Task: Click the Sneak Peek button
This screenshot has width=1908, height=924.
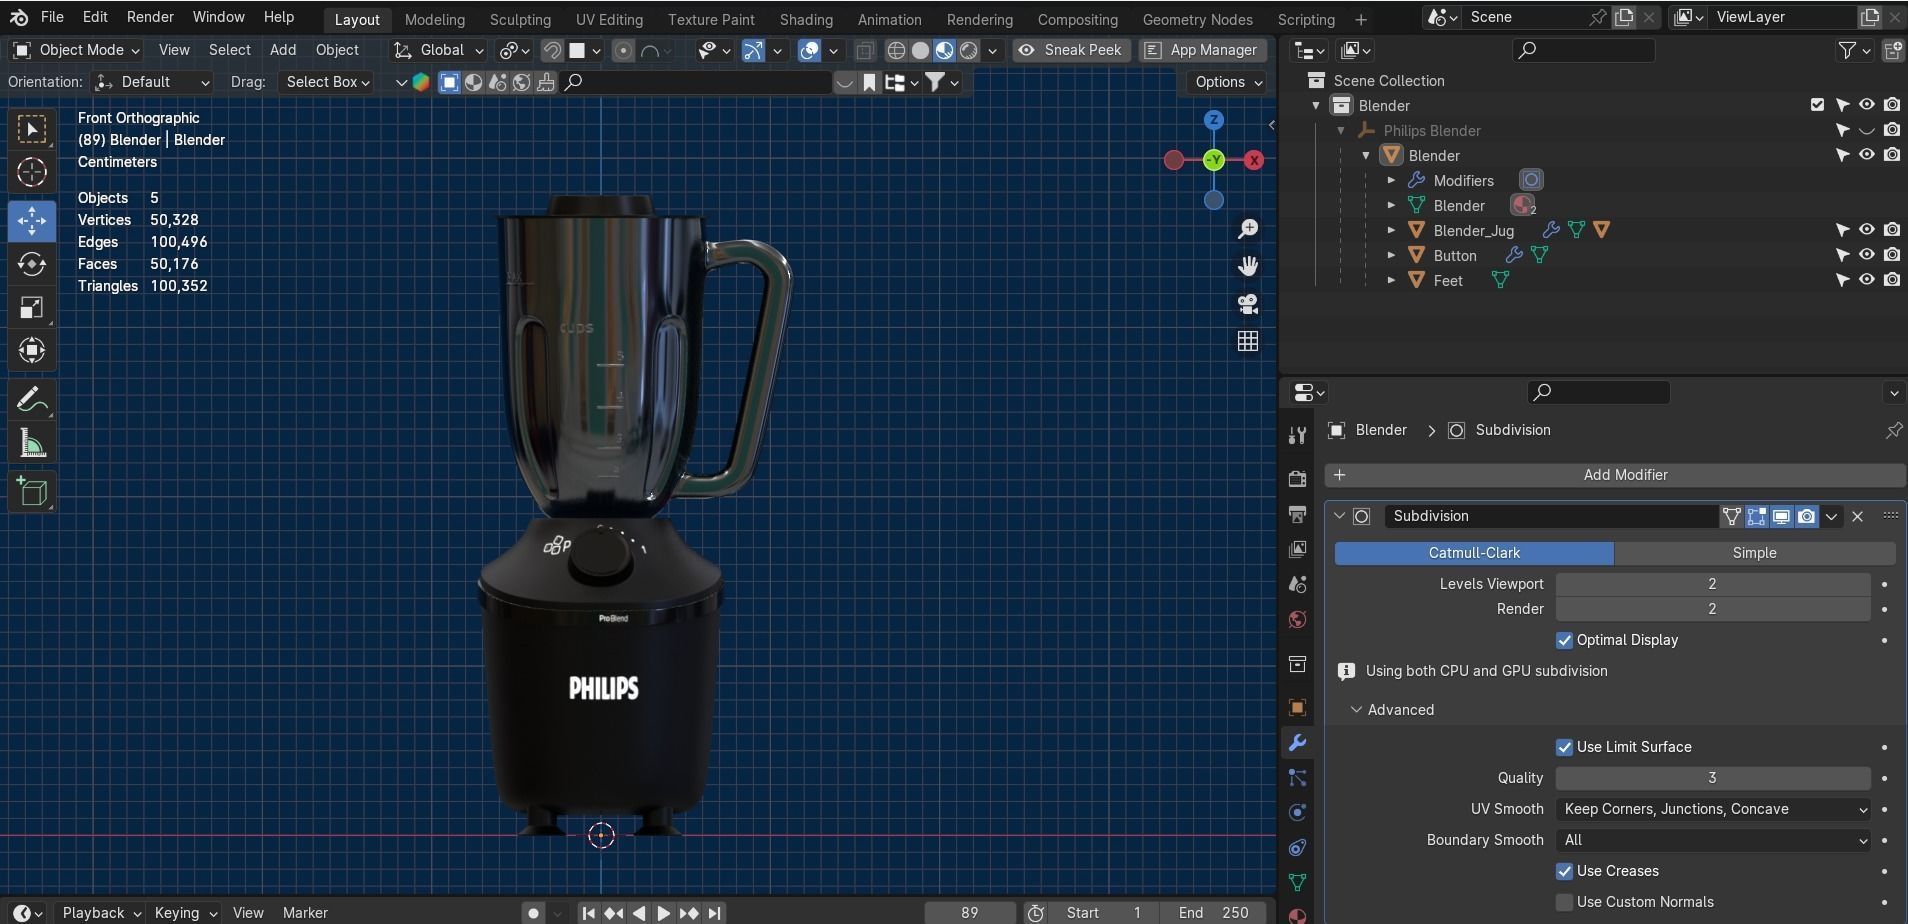Action: pos(1071,50)
